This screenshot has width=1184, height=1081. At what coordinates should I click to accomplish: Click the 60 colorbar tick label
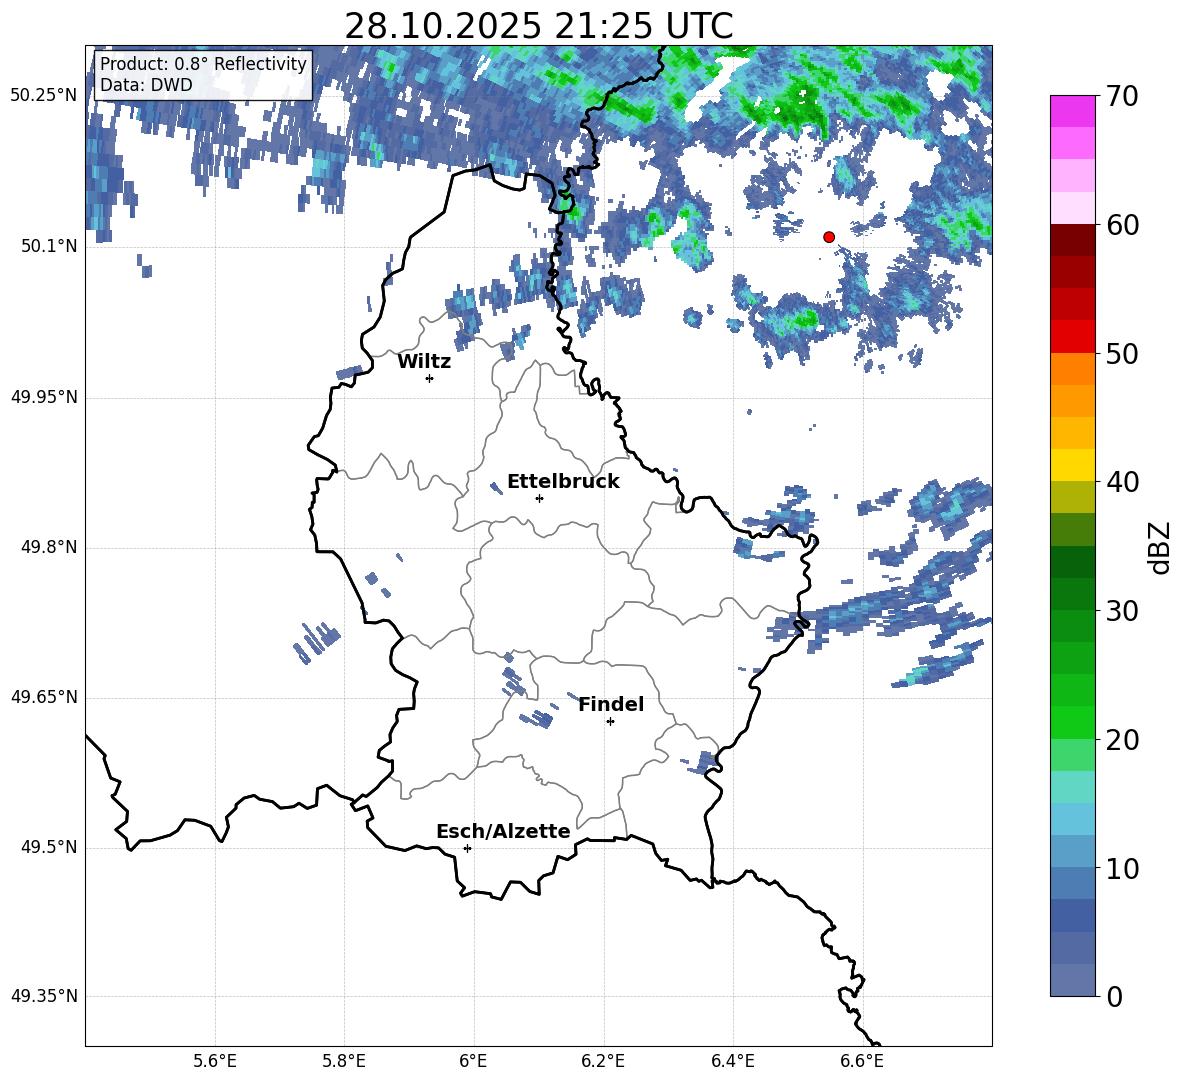tap(1122, 225)
